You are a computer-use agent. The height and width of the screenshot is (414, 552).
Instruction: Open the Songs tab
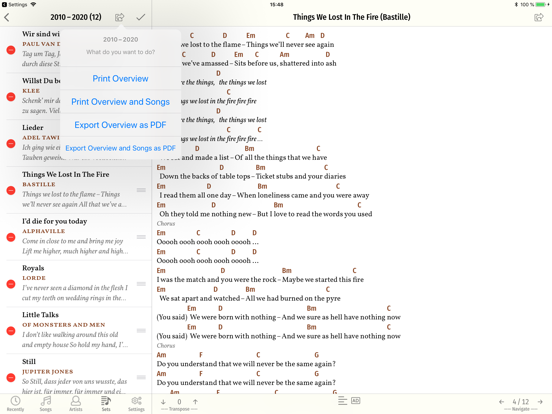point(45,403)
